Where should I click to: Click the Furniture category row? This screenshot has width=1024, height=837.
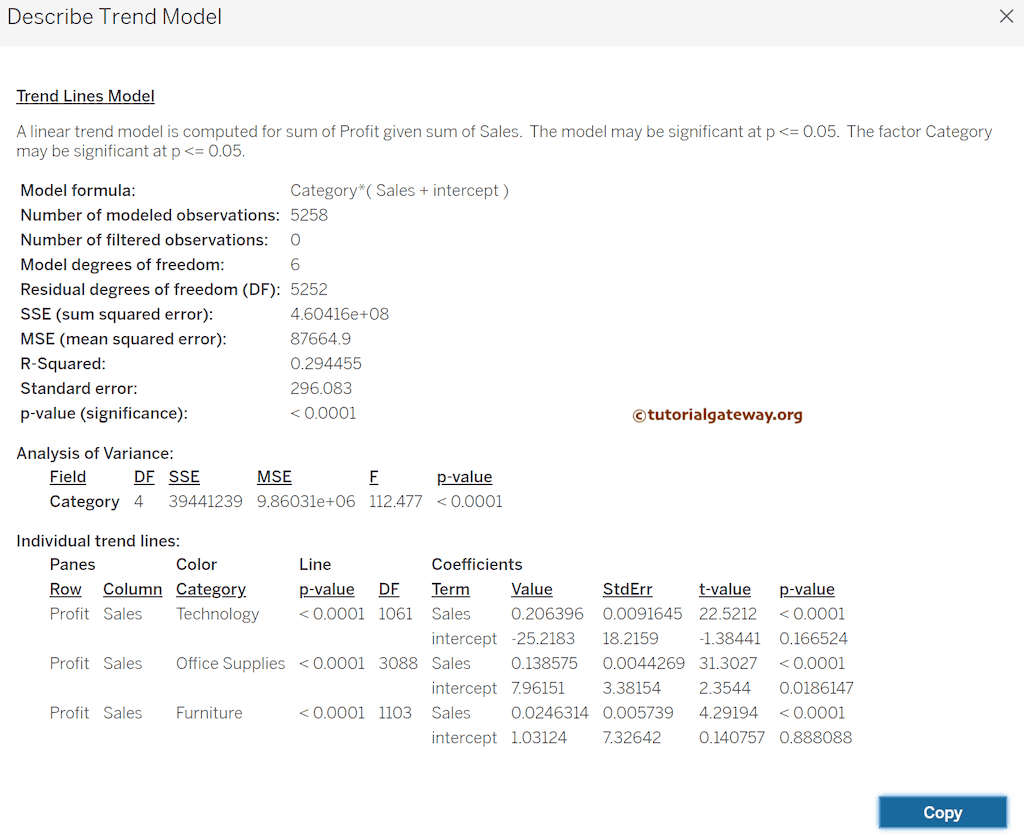point(209,713)
